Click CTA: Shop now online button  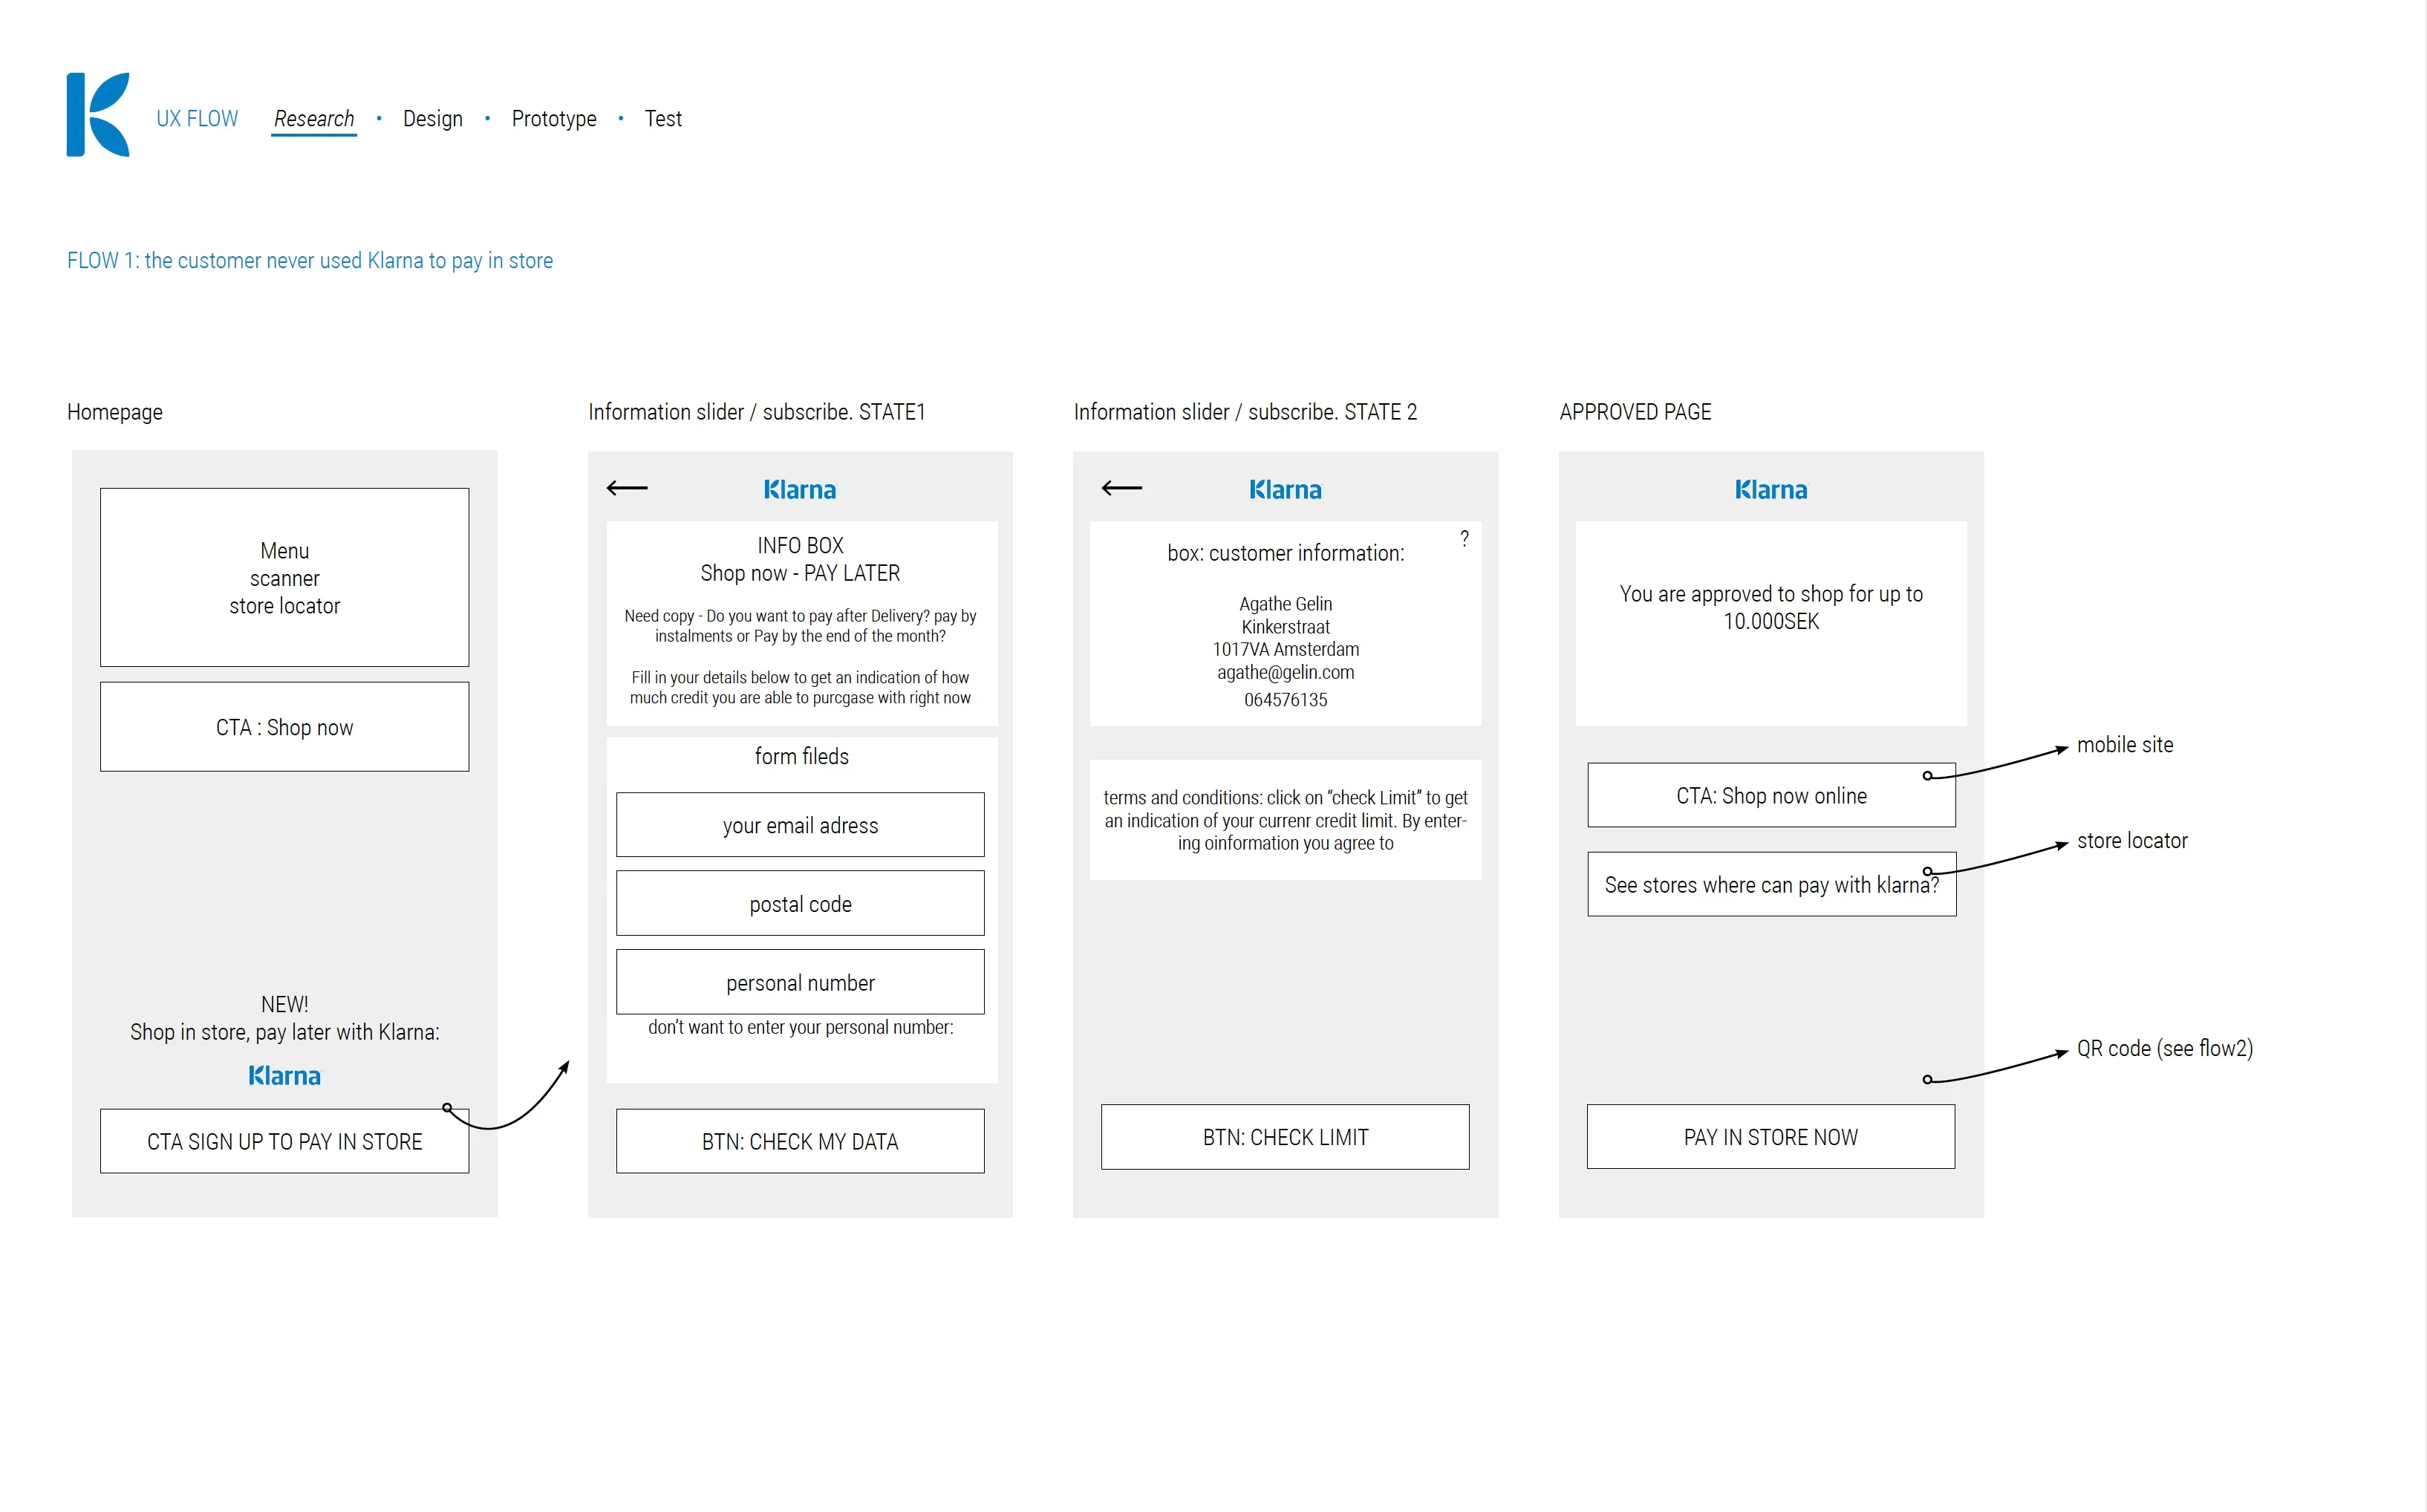(1772, 796)
